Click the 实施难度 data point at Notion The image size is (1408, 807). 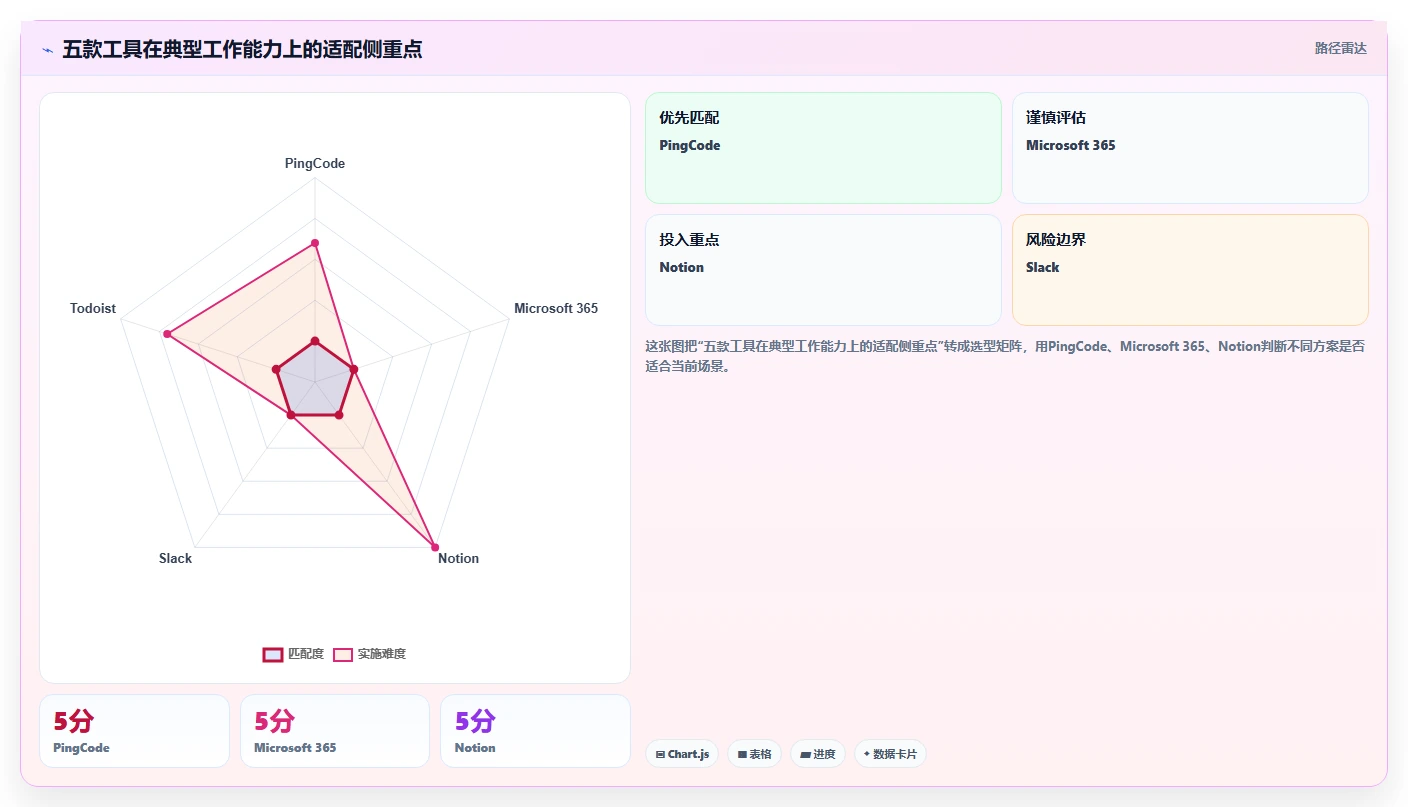pyautogui.click(x=435, y=547)
